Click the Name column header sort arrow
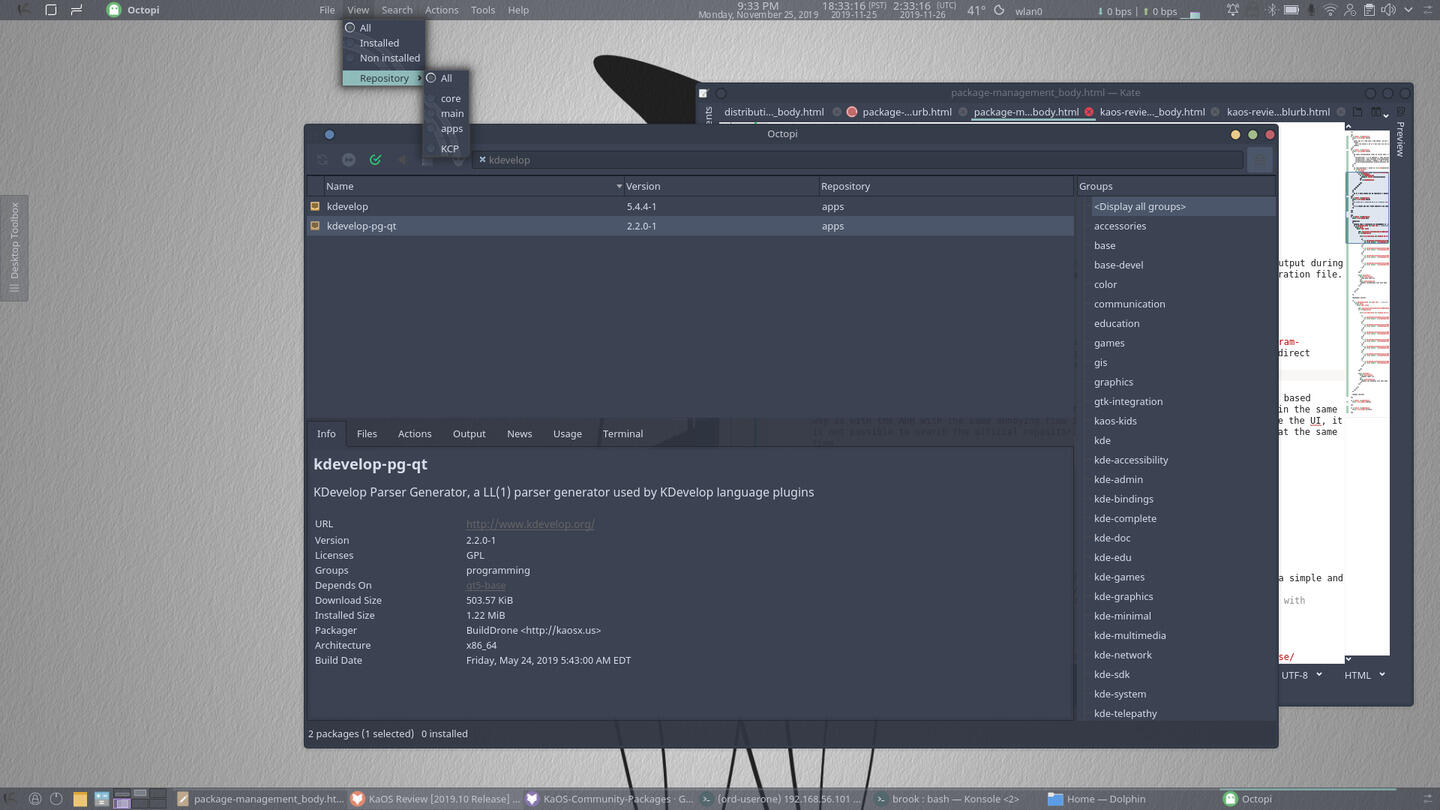The height and width of the screenshot is (810, 1440). pos(619,186)
